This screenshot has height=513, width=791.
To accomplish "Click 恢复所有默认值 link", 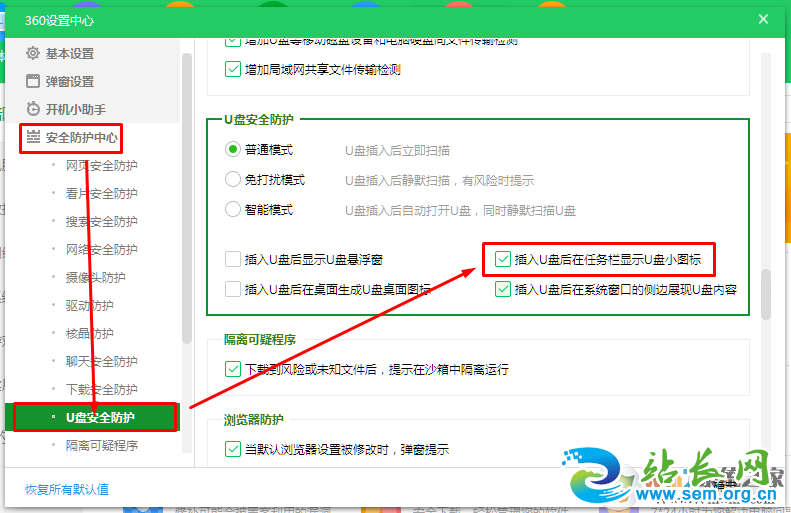I will point(67,489).
